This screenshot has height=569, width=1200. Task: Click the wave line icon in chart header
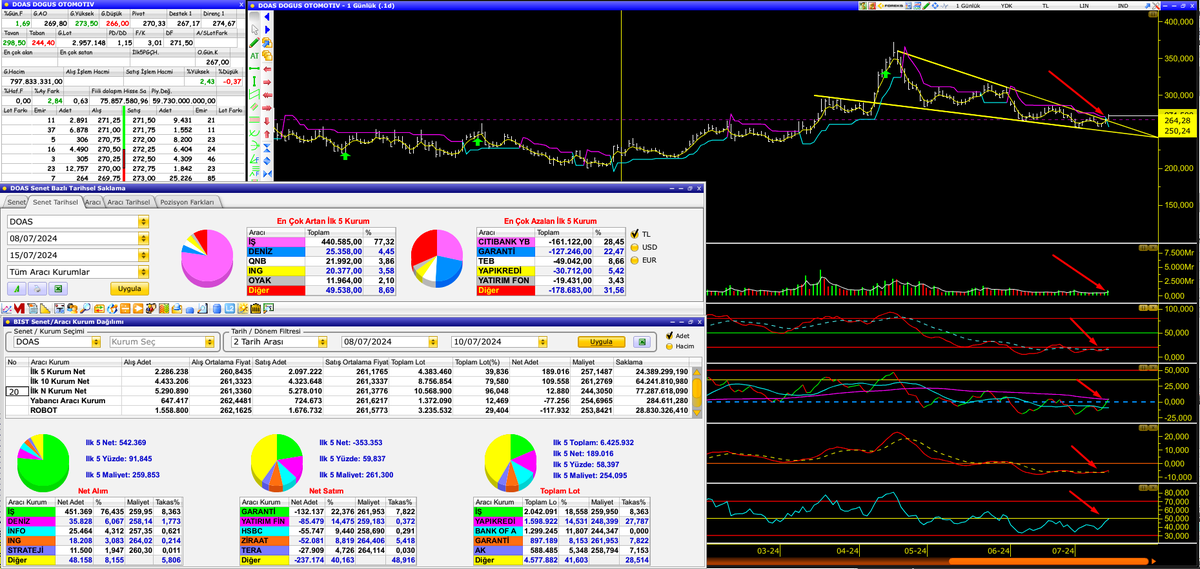[944, 6]
